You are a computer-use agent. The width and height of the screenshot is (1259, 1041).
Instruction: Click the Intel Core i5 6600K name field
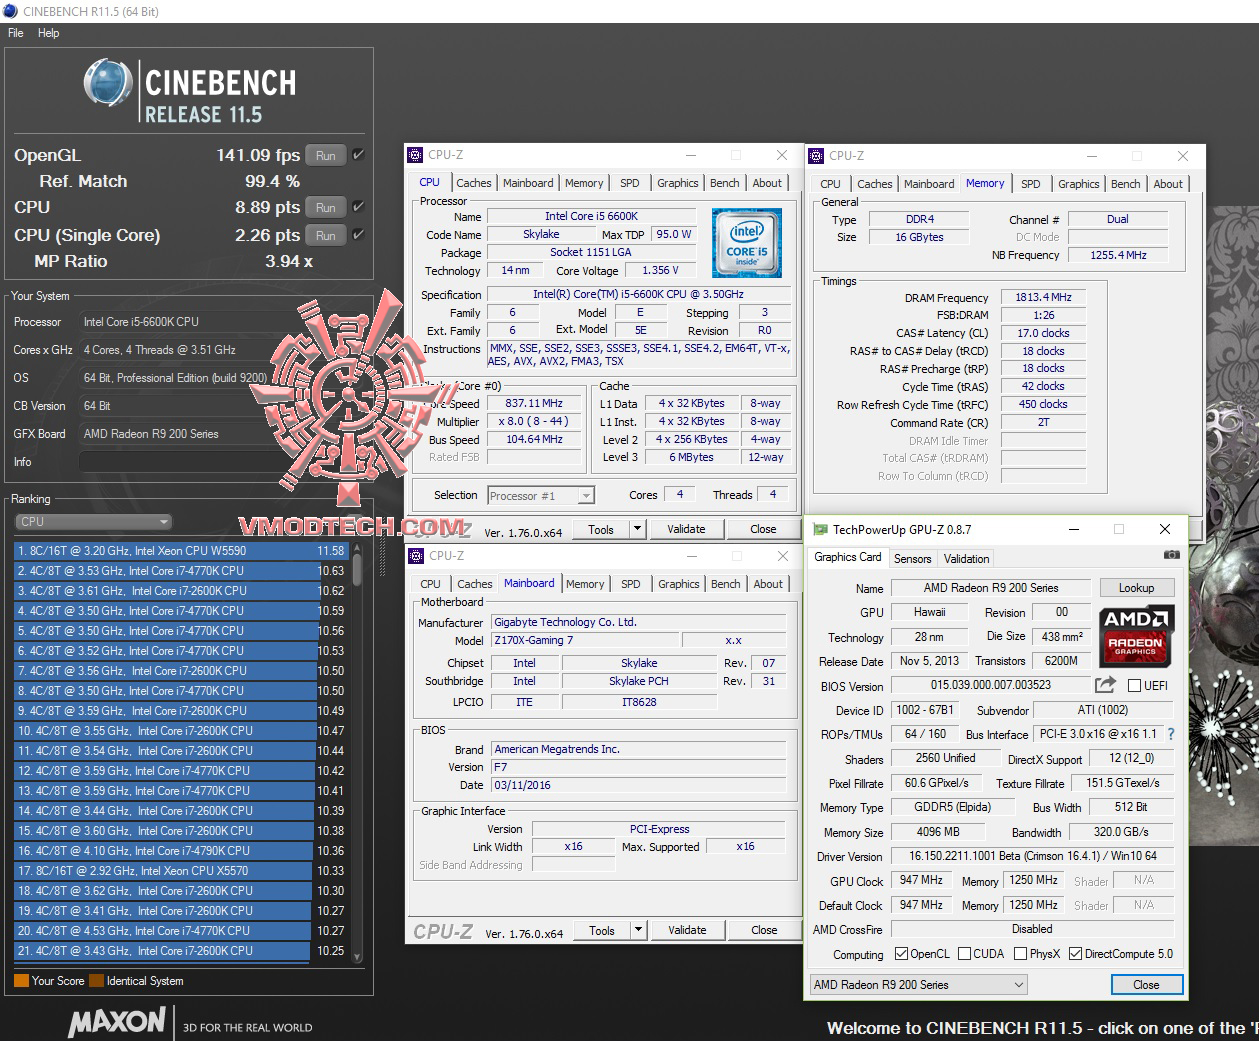click(591, 216)
